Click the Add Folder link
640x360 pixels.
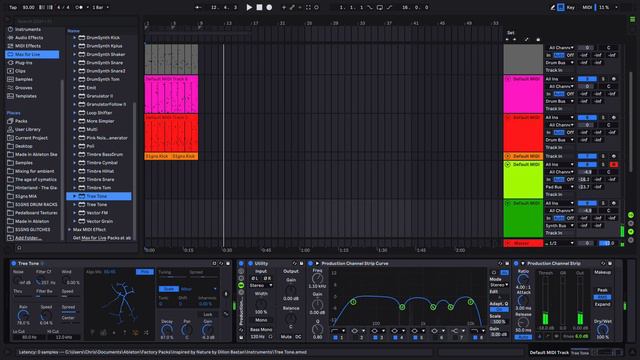click(x=28, y=238)
